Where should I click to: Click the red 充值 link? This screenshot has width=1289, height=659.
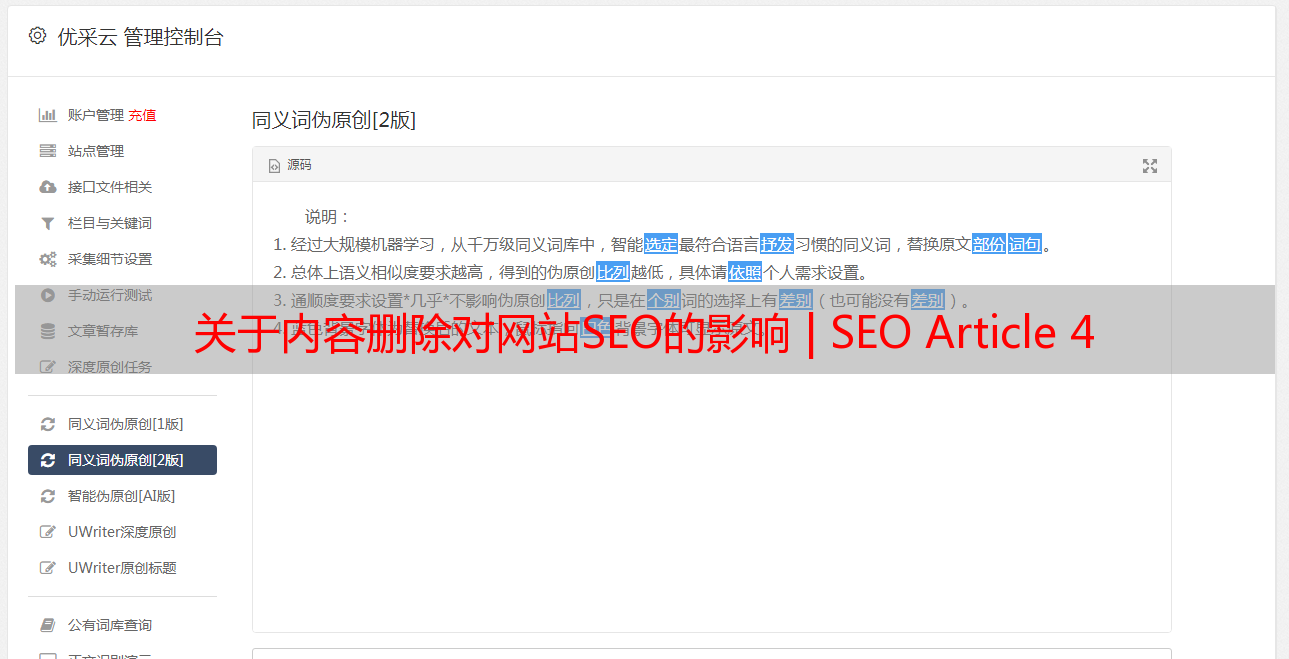[142, 115]
